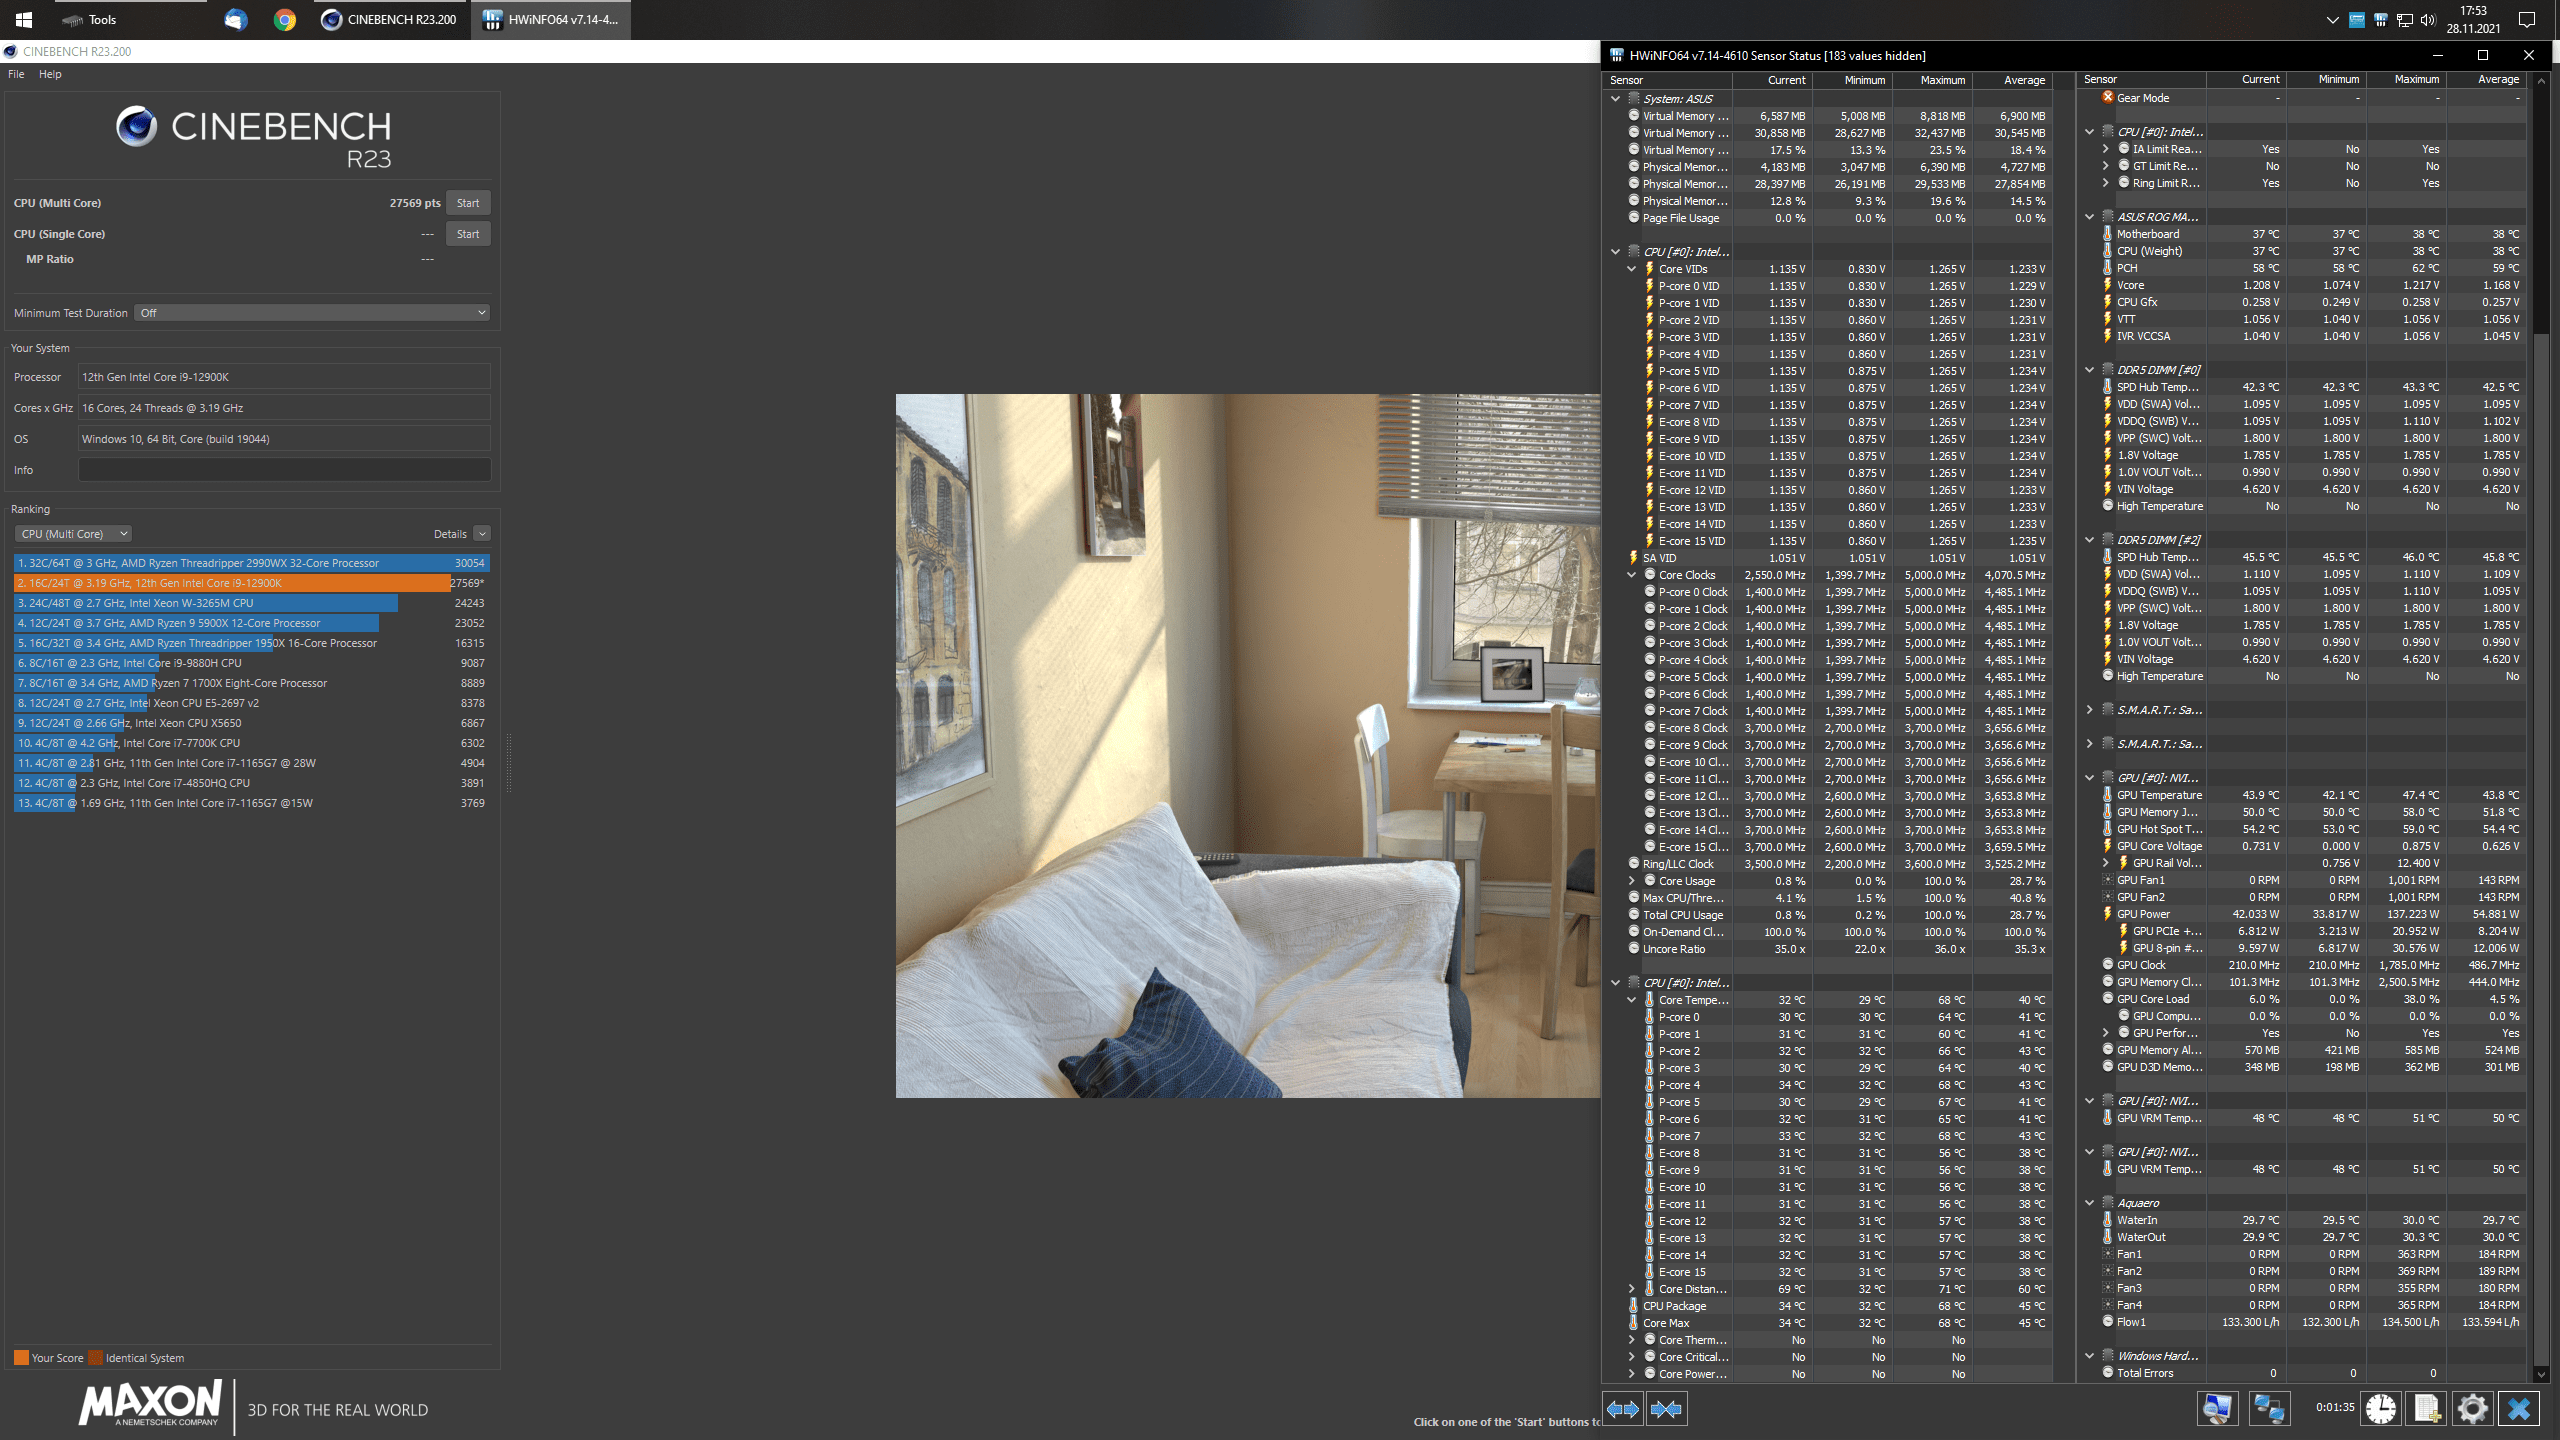Open HWiNFO summary monitor magnifier icon

pos(2217,1409)
